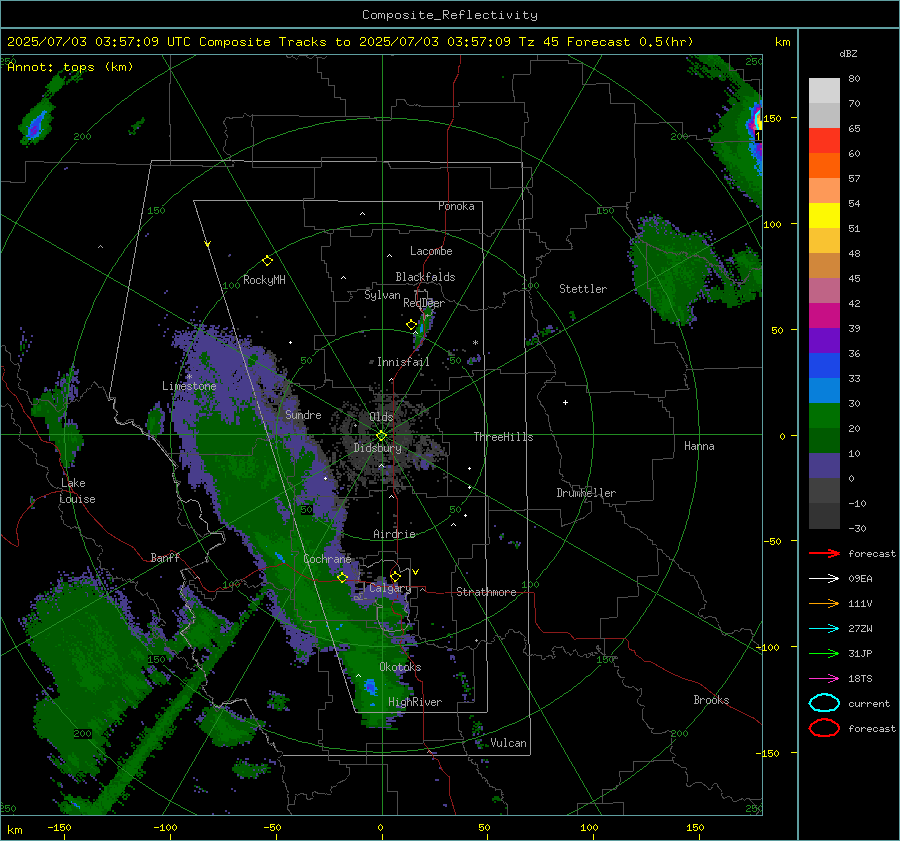Select the red 65-60 dBZ swatch
Image resolution: width=900 pixels, height=841 pixels.
(824, 140)
